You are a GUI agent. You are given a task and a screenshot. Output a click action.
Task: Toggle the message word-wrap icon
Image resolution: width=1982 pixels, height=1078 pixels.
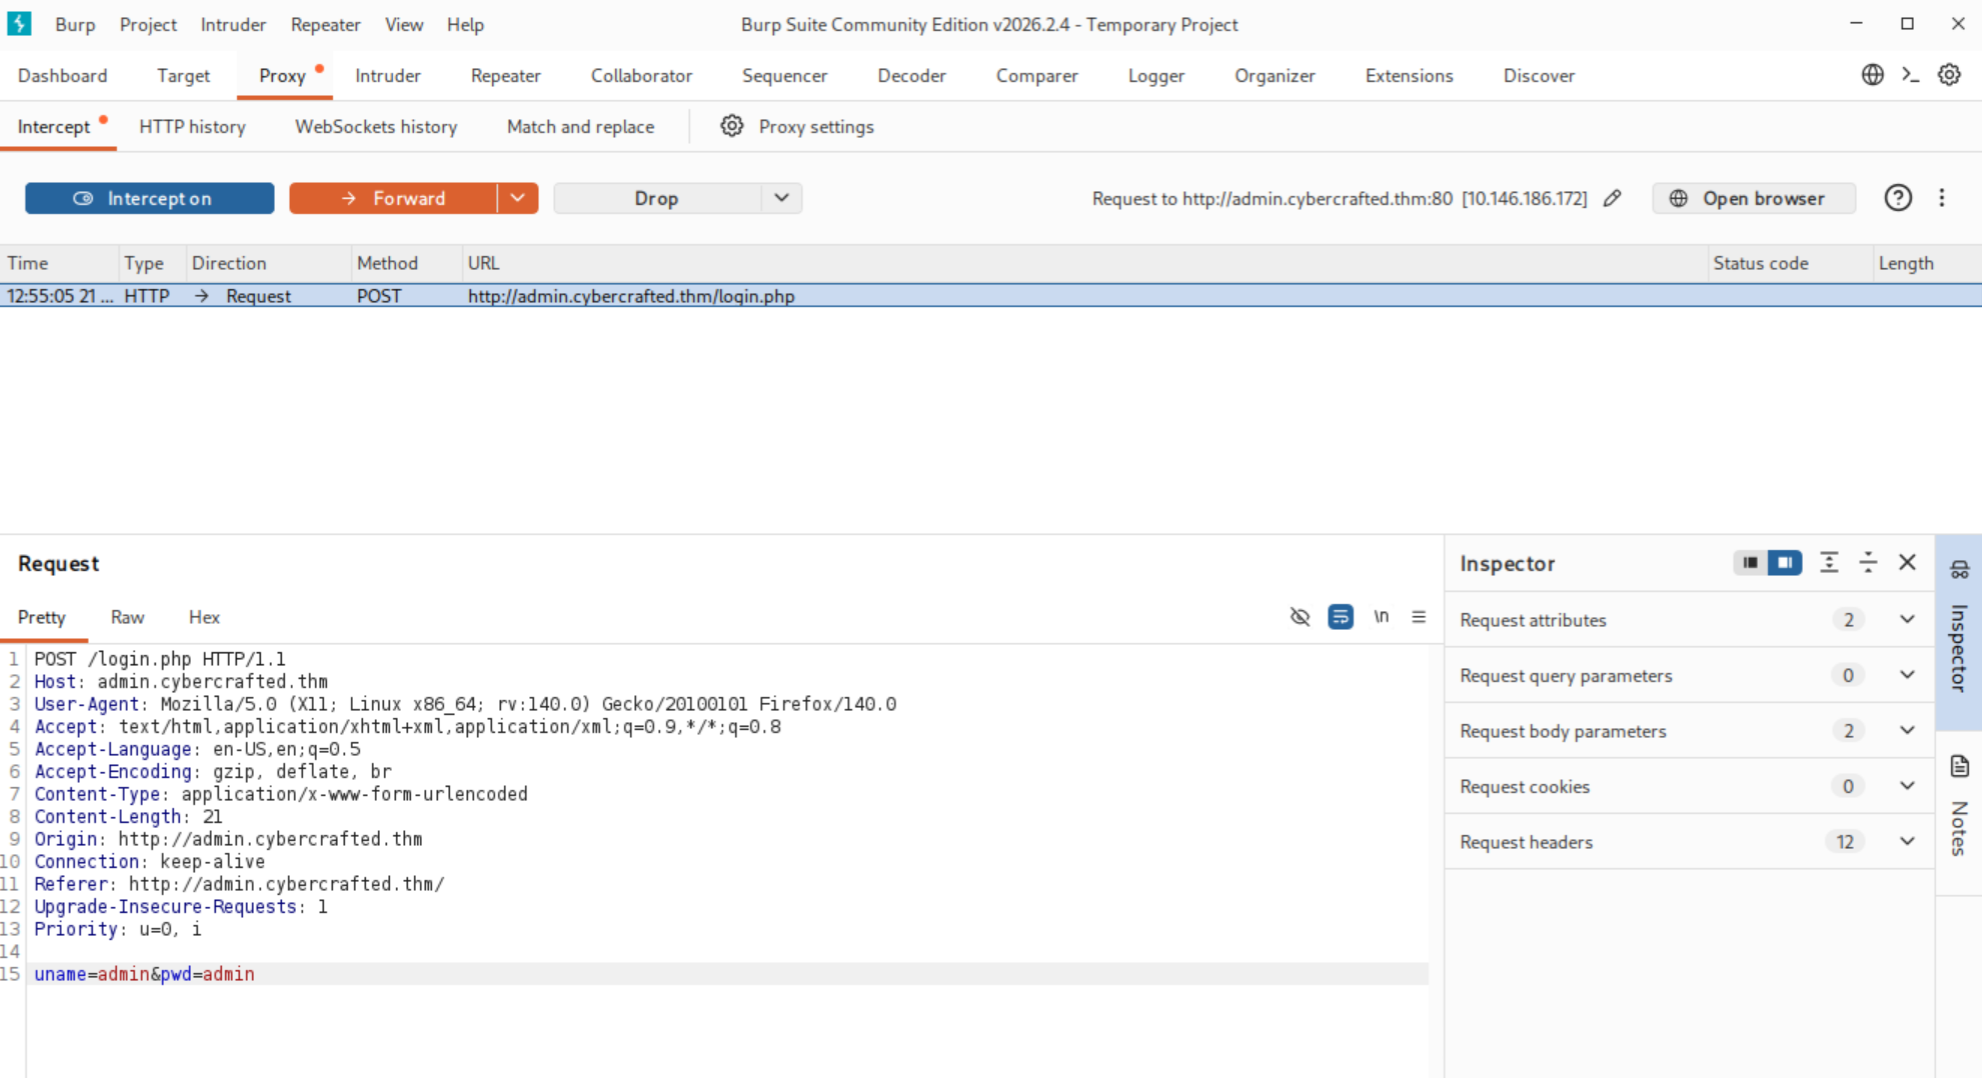[x=1340, y=617]
